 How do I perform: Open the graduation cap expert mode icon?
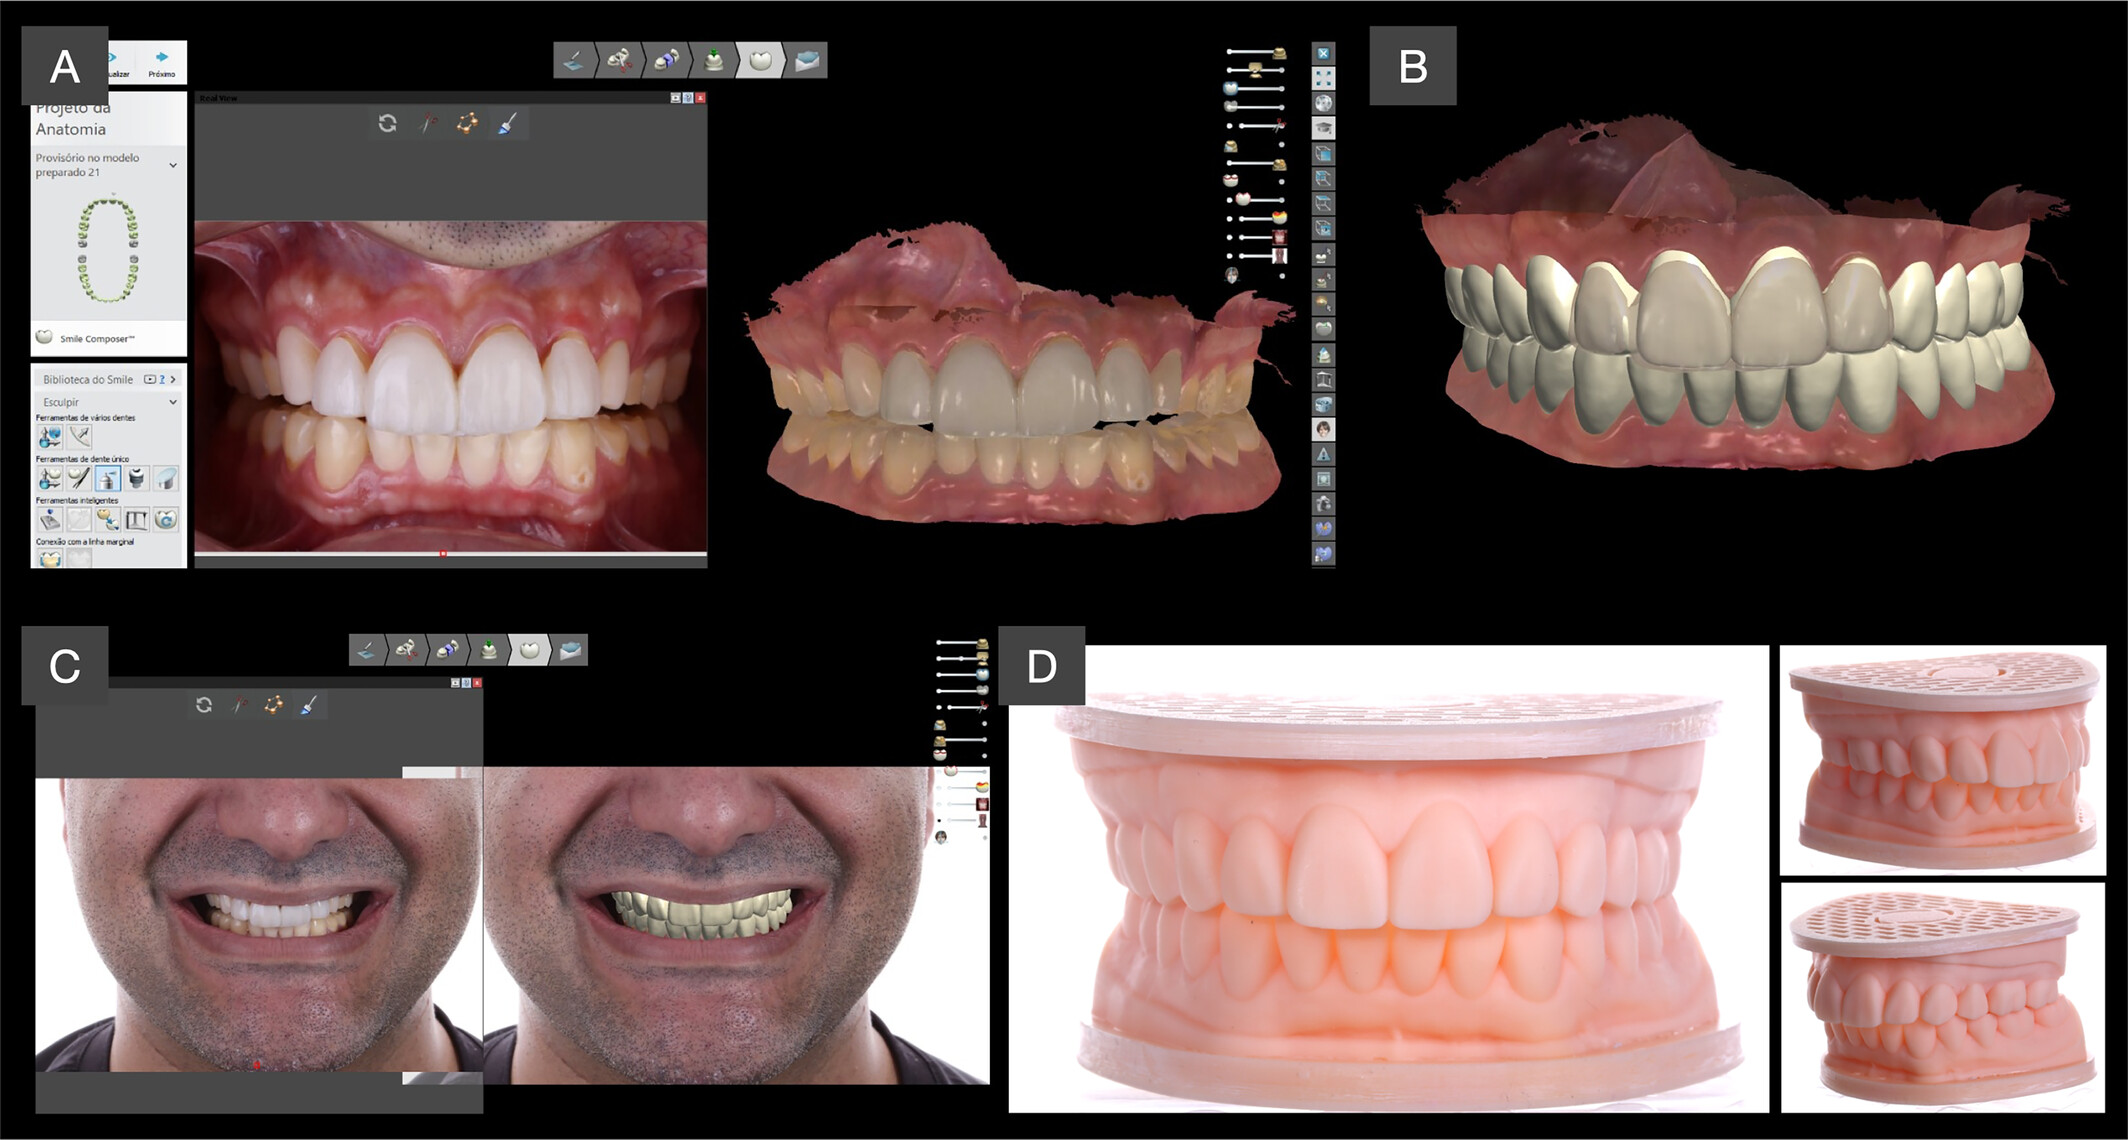(x=1323, y=128)
